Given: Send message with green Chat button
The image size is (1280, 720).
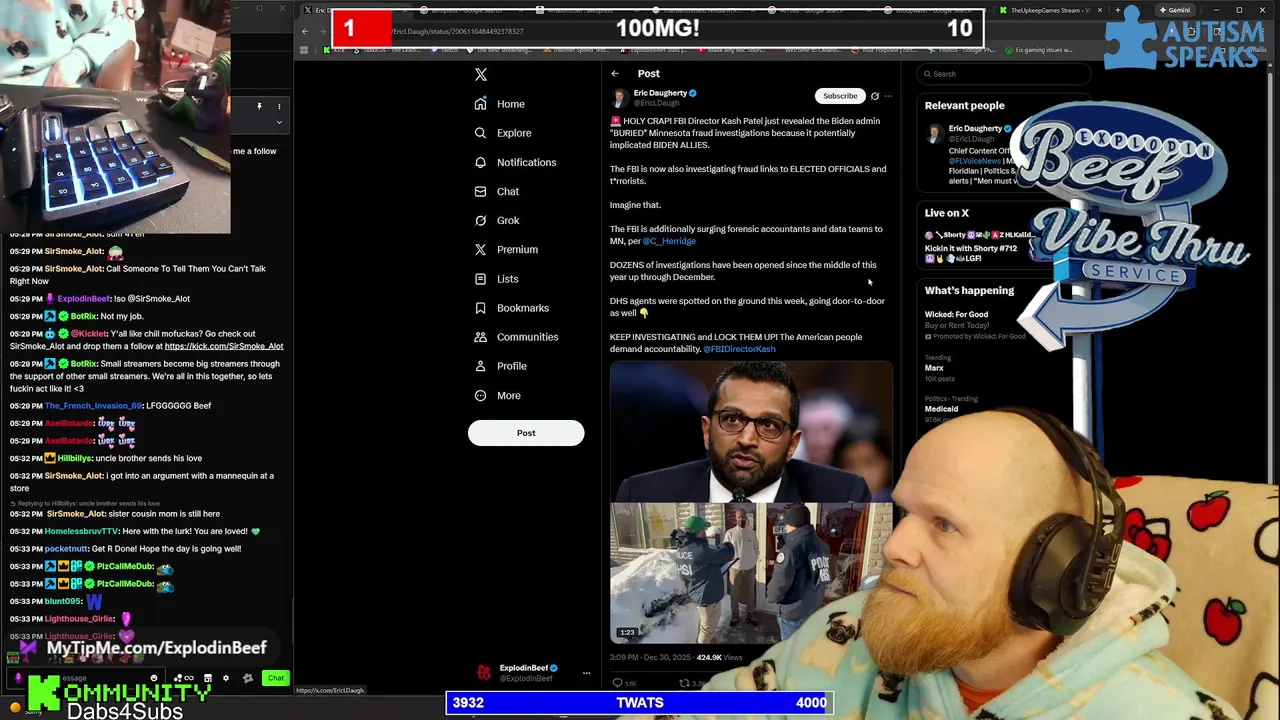Looking at the screenshot, I should coord(276,678).
